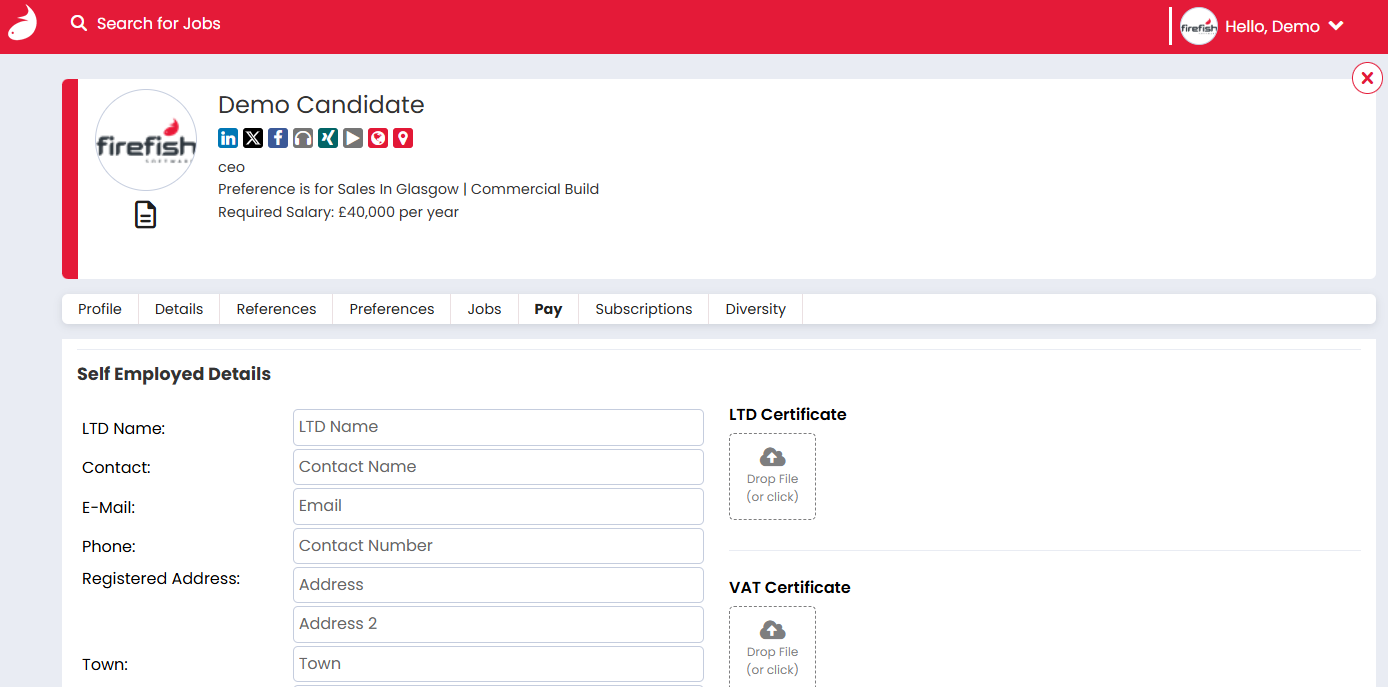The image size is (1388, 687).
Task: Click the grey play video icon
Action: coord(353,138)
